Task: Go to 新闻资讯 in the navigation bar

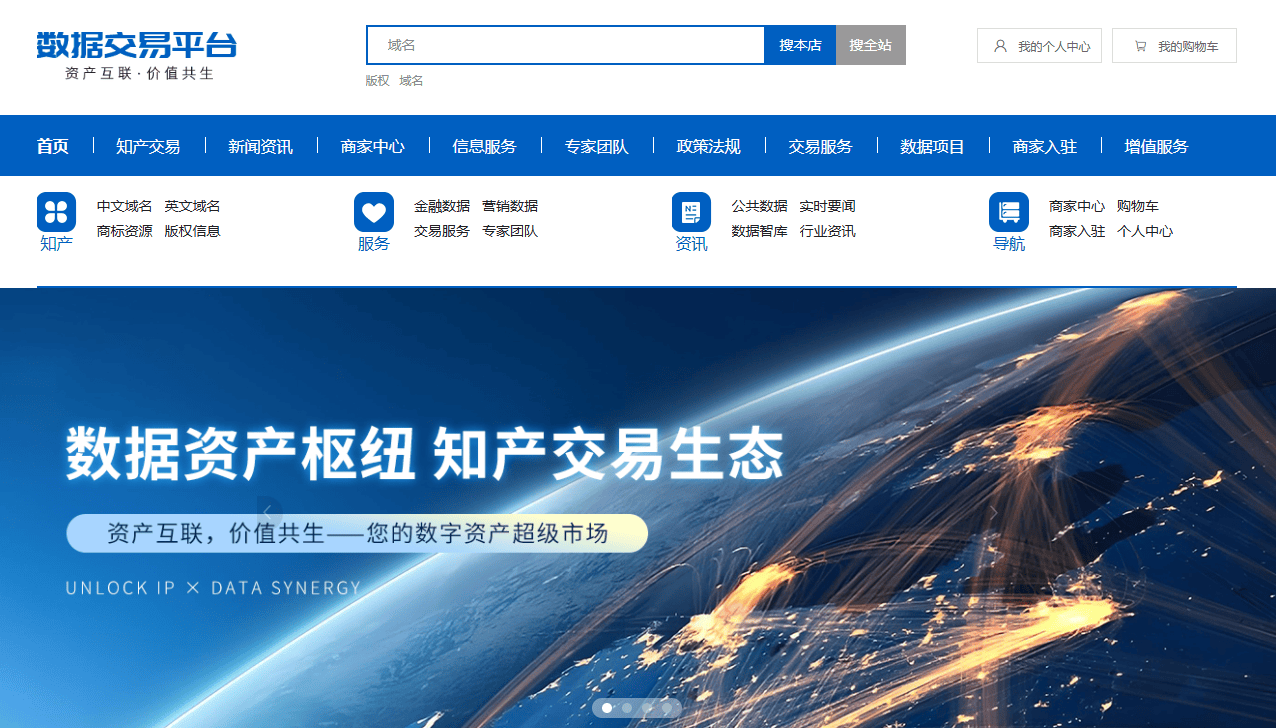Action: pos(260,147)
